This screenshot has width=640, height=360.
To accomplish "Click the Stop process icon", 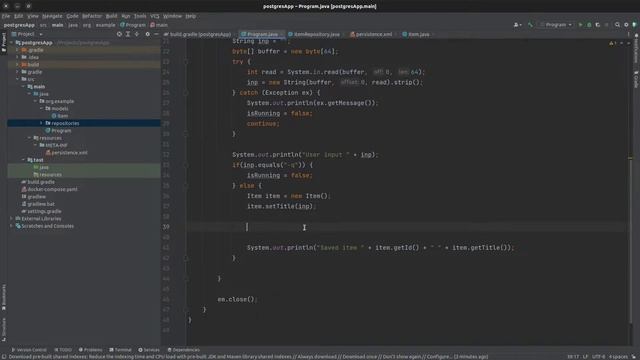I will point(606,25).
